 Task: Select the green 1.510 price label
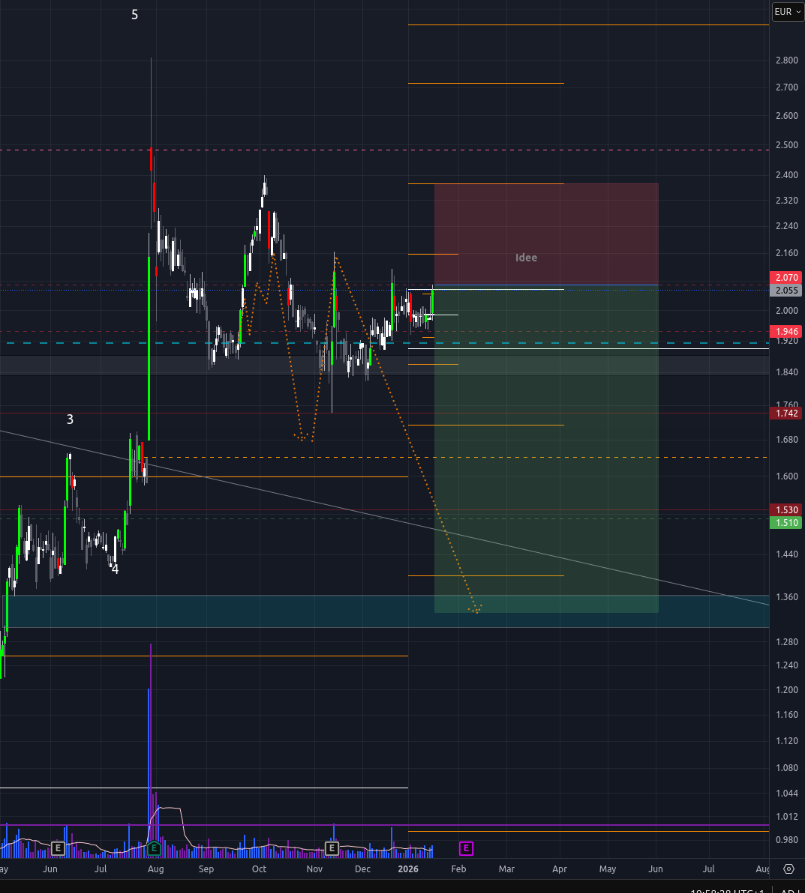(786, 522)
